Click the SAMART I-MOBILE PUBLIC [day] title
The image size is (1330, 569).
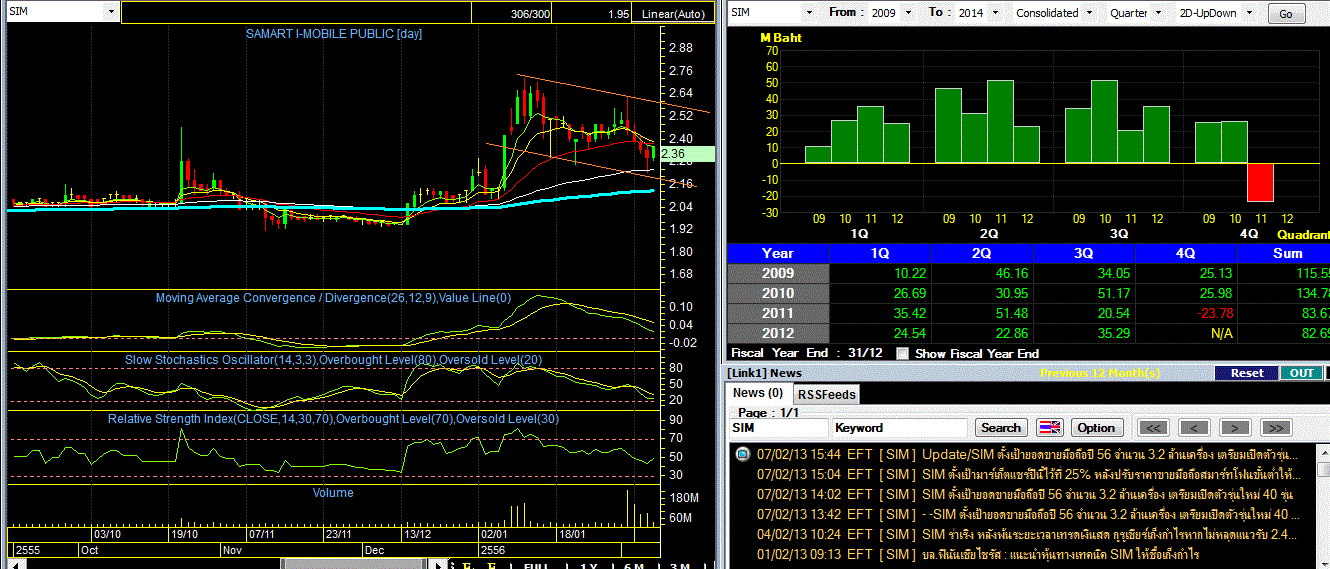[334, 33]
